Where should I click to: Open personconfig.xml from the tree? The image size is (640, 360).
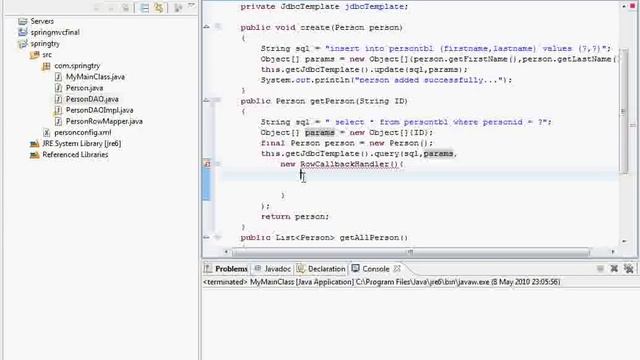(83, 132)
